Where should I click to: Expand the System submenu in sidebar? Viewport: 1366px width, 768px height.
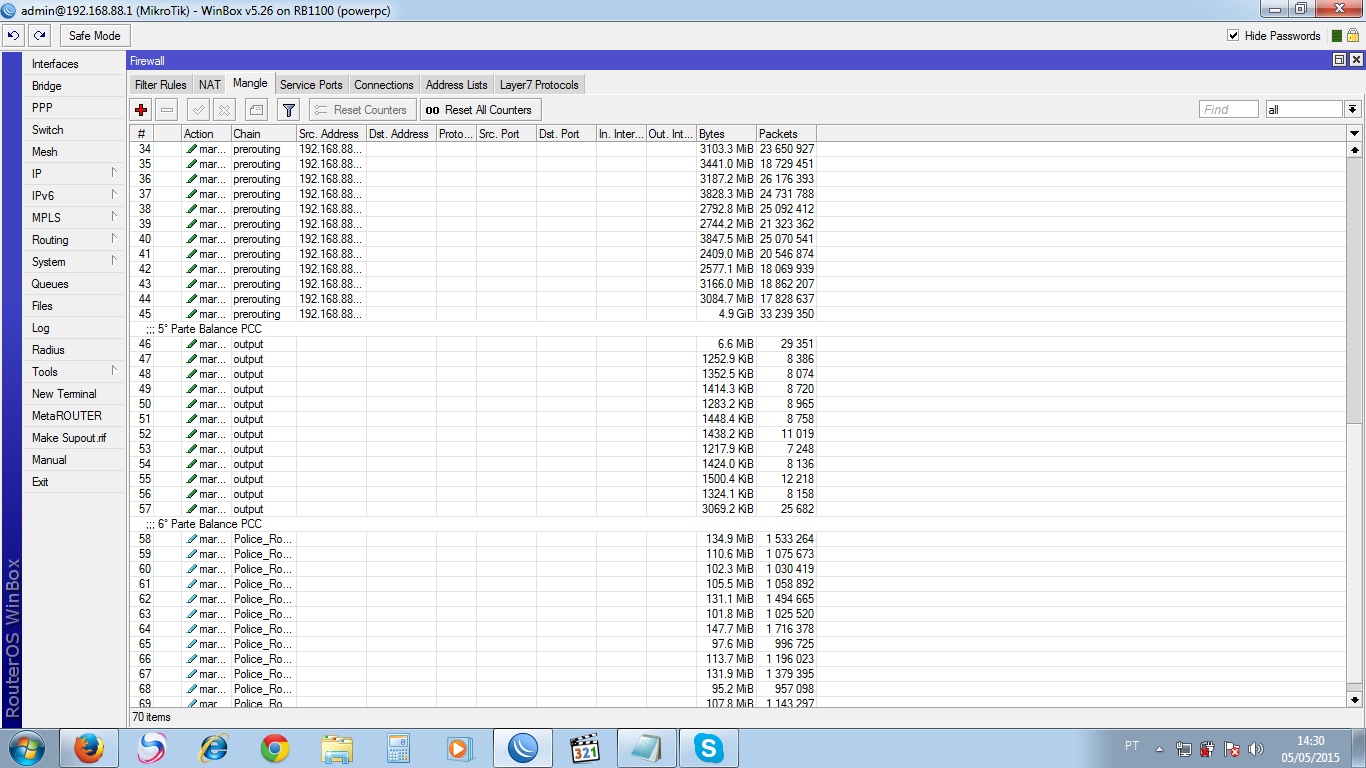[x=114, y=261]
